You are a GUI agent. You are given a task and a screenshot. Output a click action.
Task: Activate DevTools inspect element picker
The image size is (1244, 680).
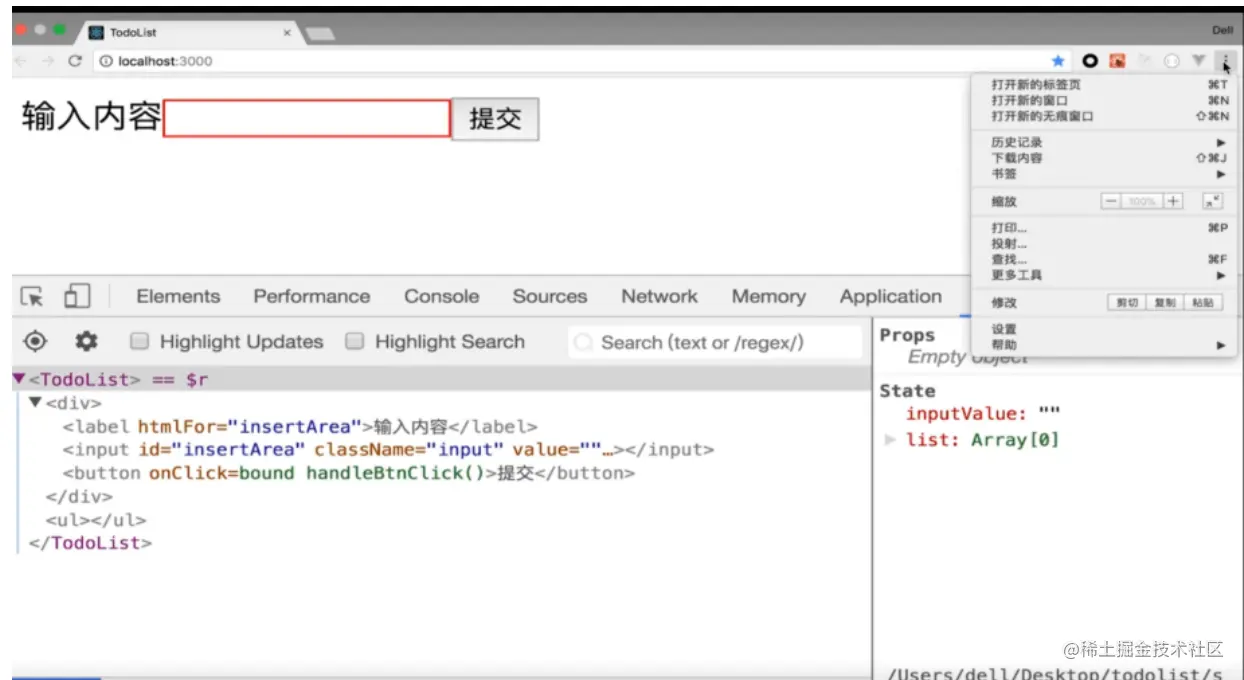[32, 297]
